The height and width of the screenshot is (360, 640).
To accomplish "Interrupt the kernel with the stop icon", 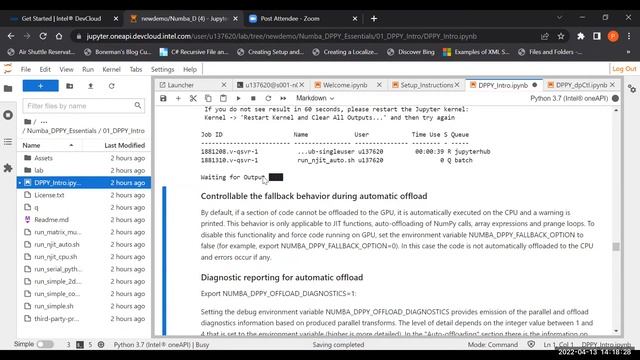I will coord(253,98).
